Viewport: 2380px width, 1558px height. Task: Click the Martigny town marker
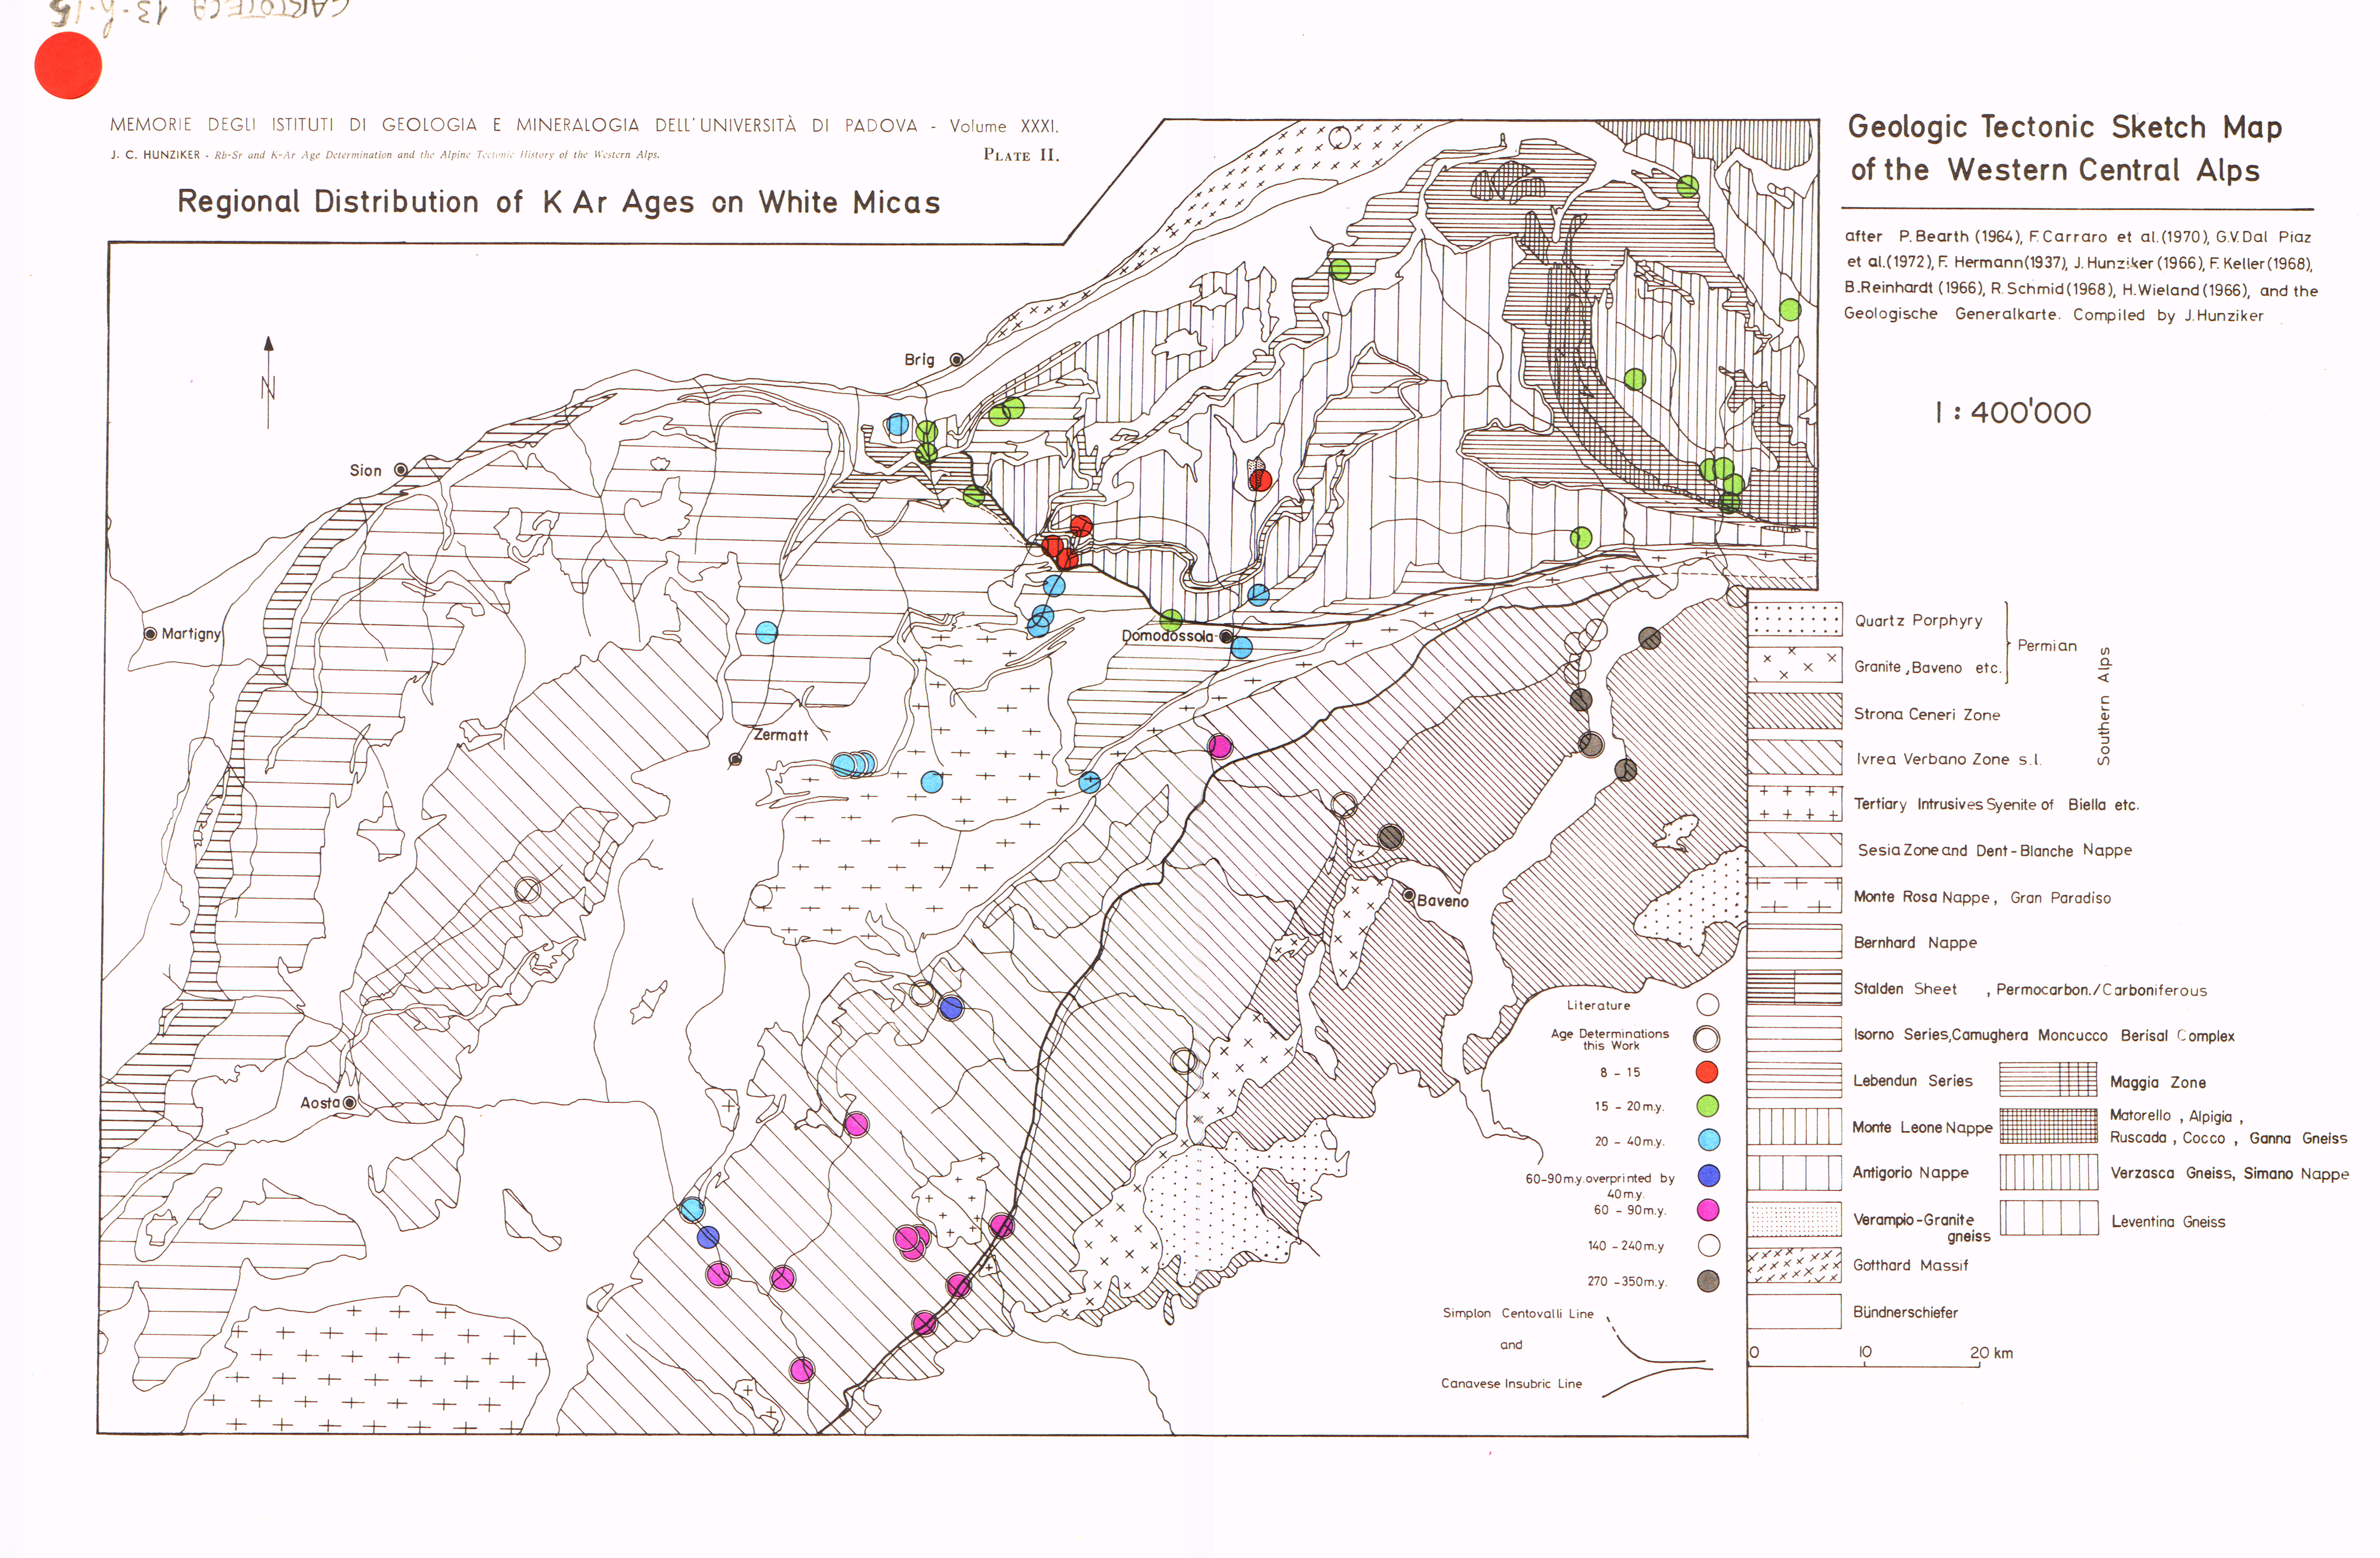pyautogui.click(x=150, y=633)
